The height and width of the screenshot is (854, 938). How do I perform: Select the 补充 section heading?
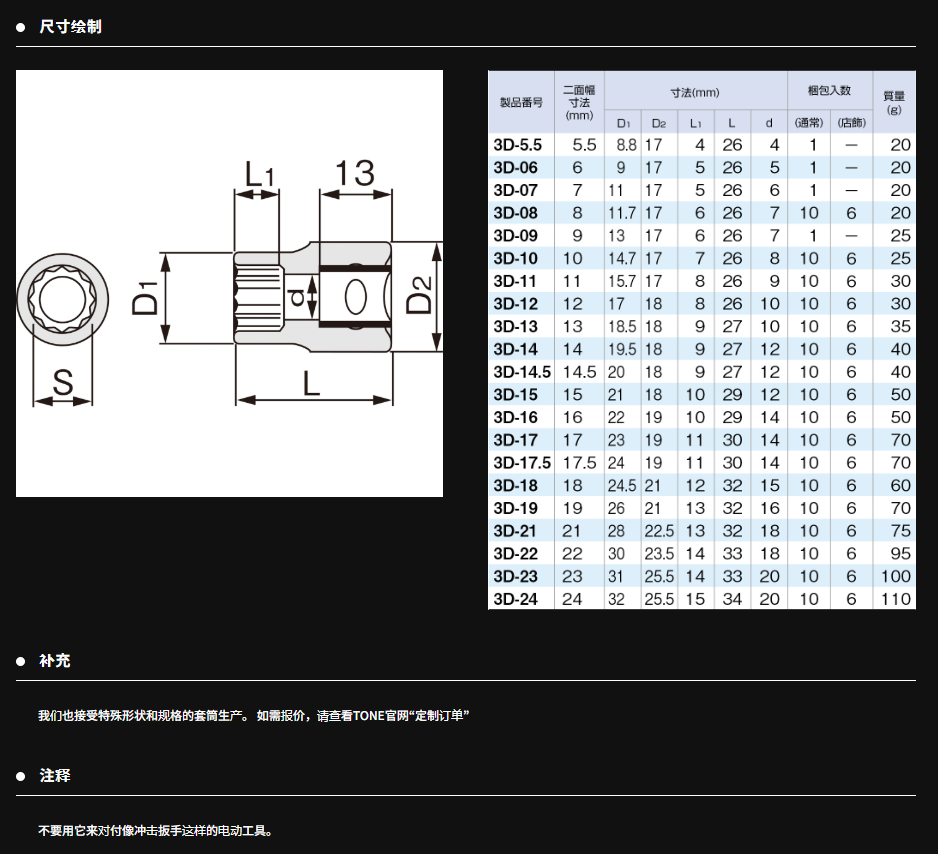click(55, 661)
